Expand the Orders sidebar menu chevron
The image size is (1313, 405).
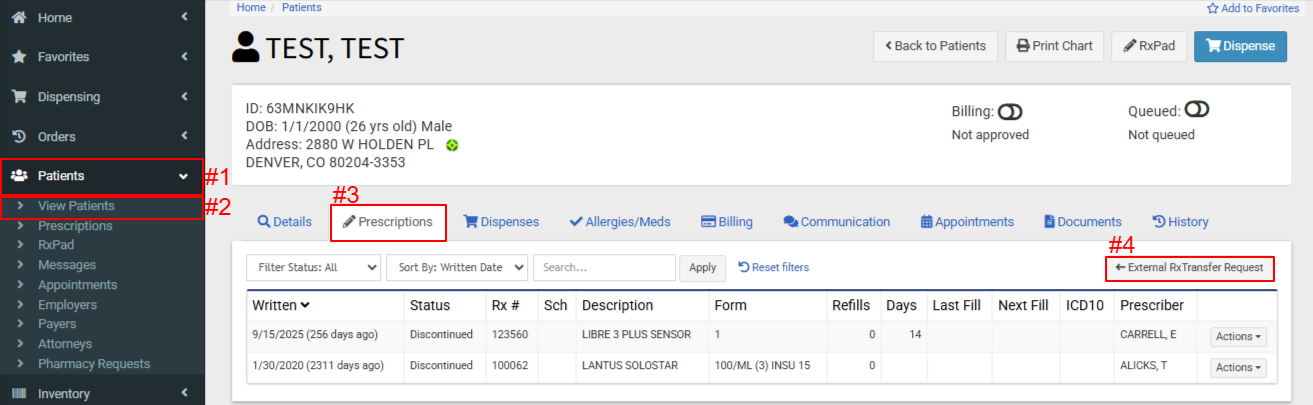coord(184,136)
